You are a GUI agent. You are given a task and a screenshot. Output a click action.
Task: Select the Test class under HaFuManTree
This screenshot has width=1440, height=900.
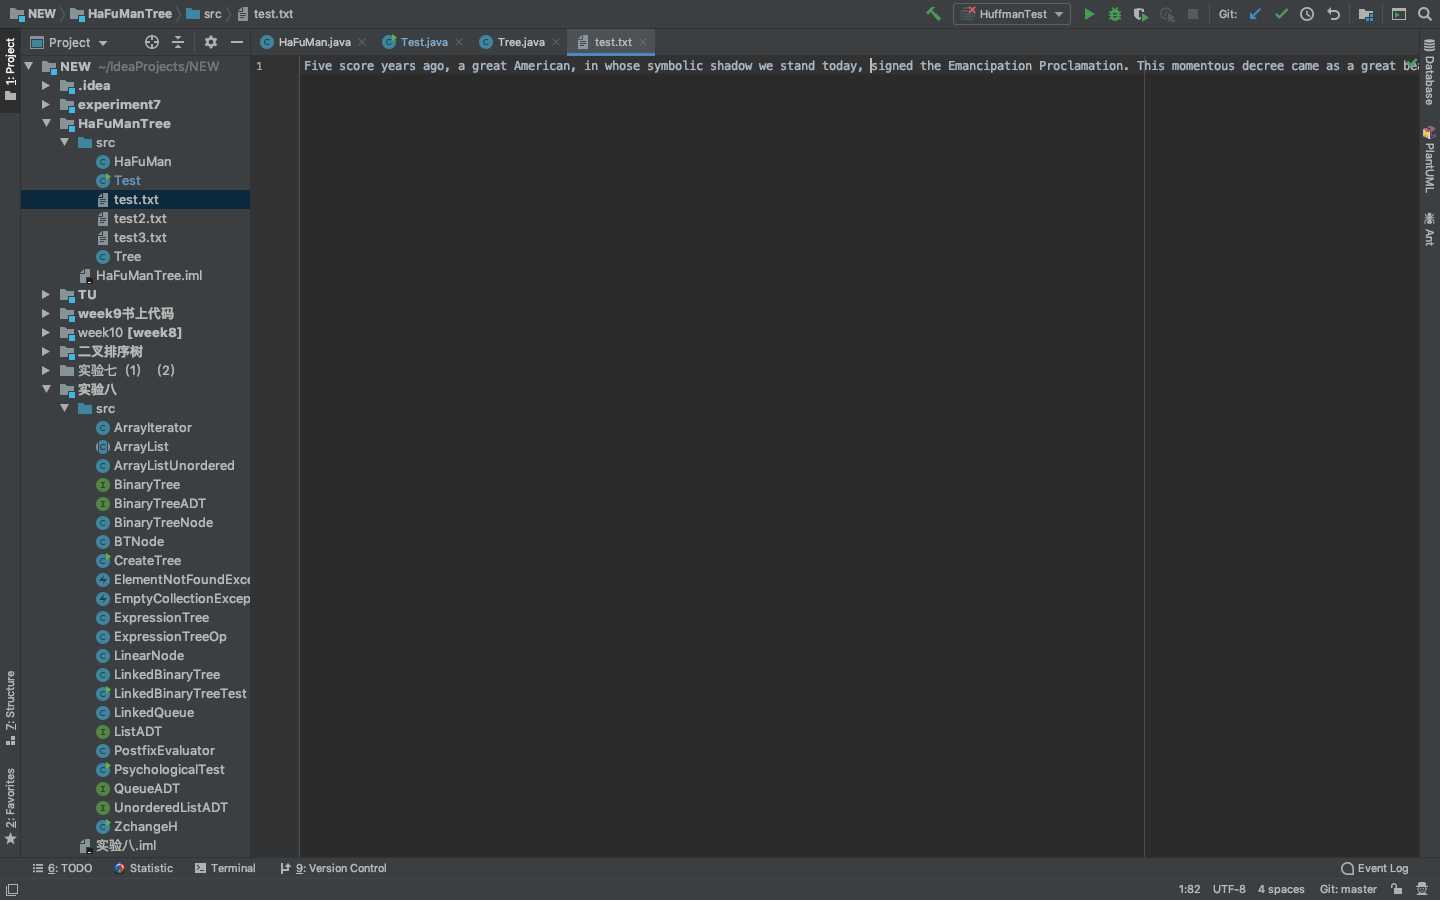tap(127, 181)
